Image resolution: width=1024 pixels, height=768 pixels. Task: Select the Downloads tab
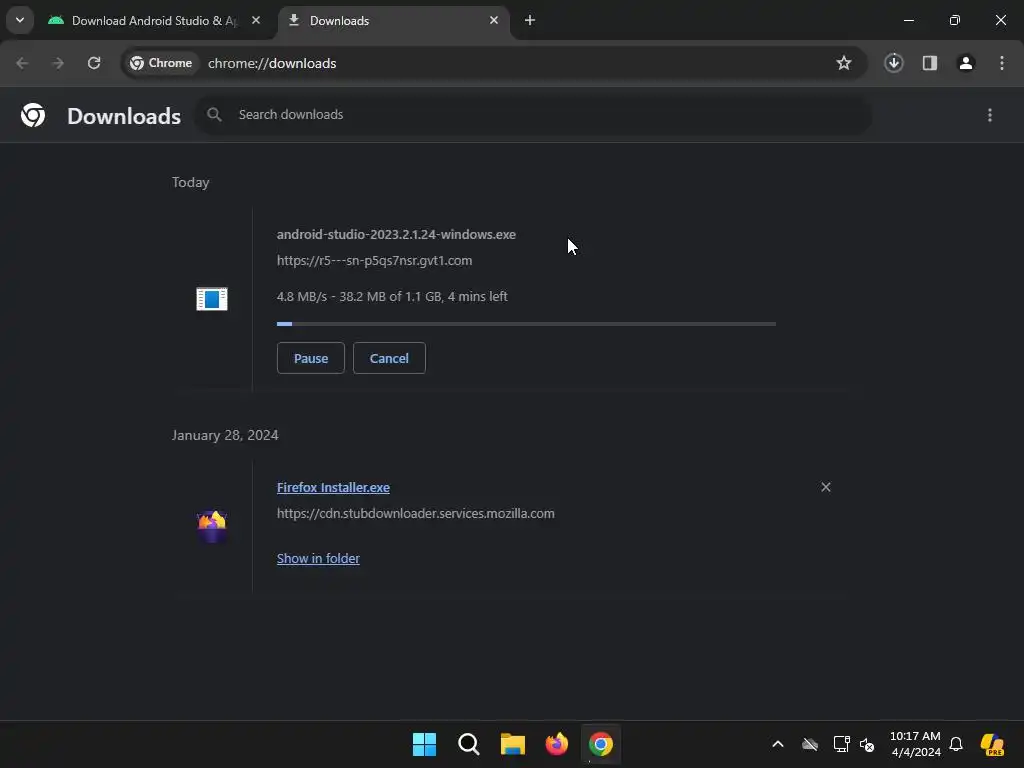click(x=394, y=21)
